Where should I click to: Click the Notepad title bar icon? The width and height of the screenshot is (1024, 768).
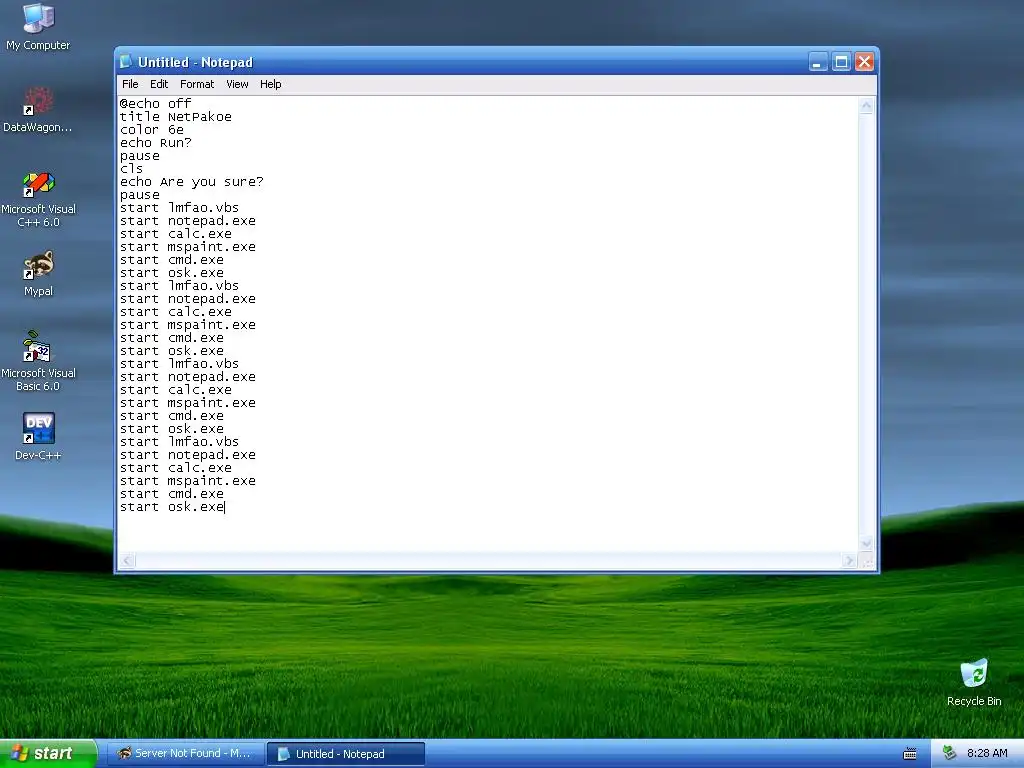126,61
